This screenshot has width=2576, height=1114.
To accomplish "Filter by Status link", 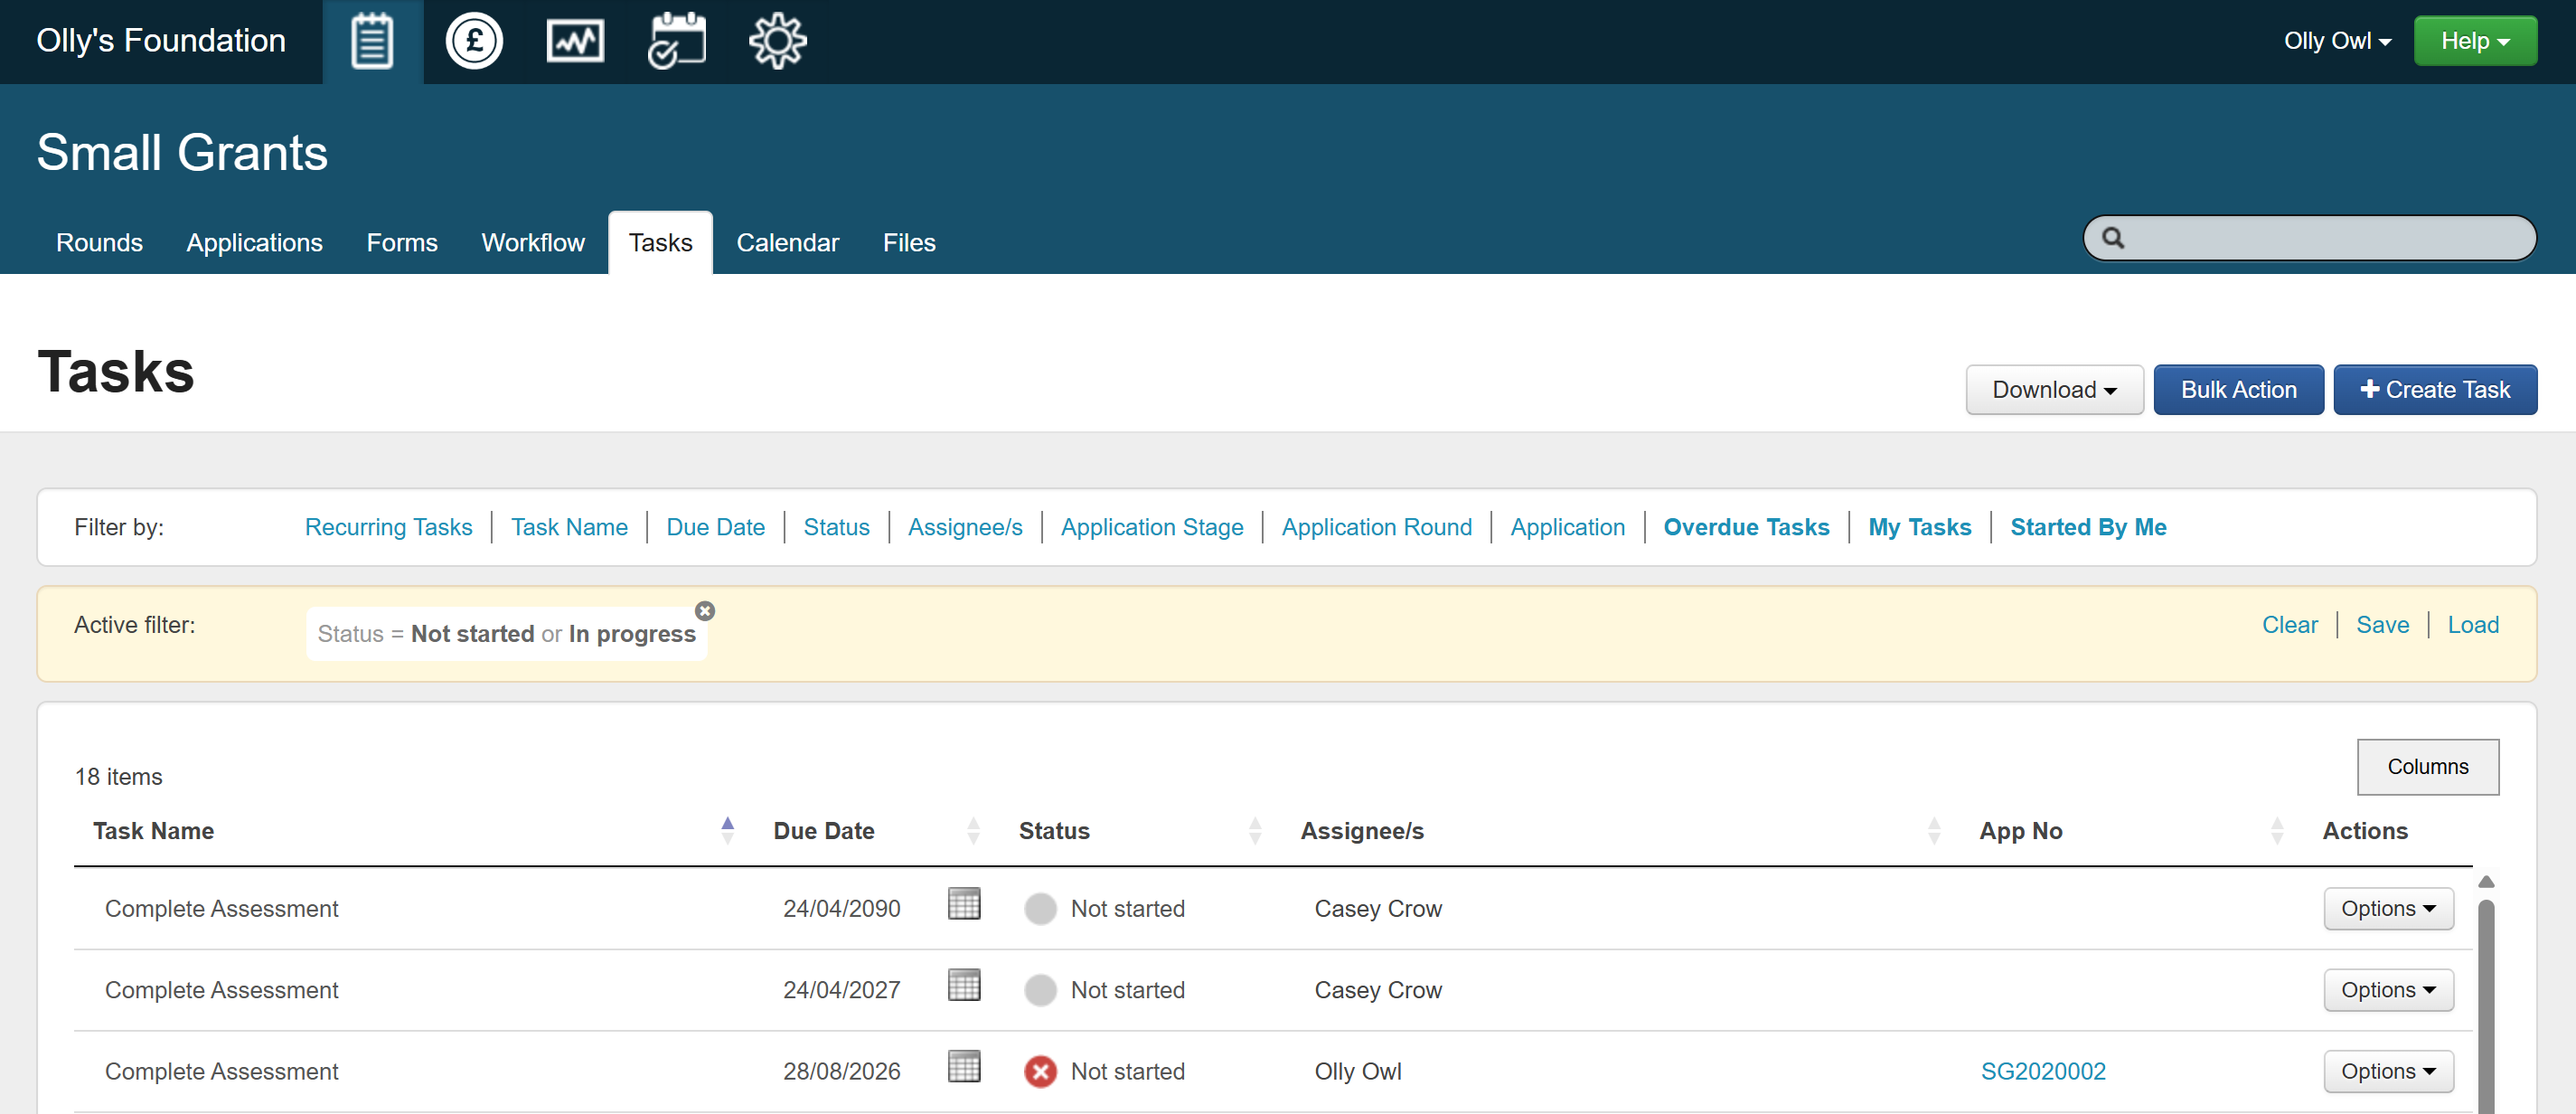I will 836,527.
